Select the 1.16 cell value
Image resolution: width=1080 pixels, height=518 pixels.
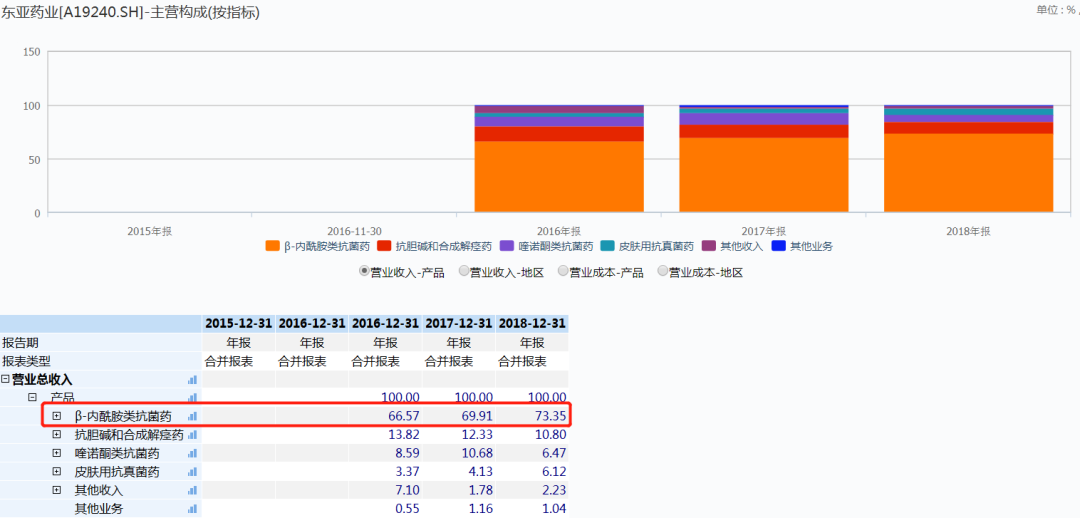(478, 509)
